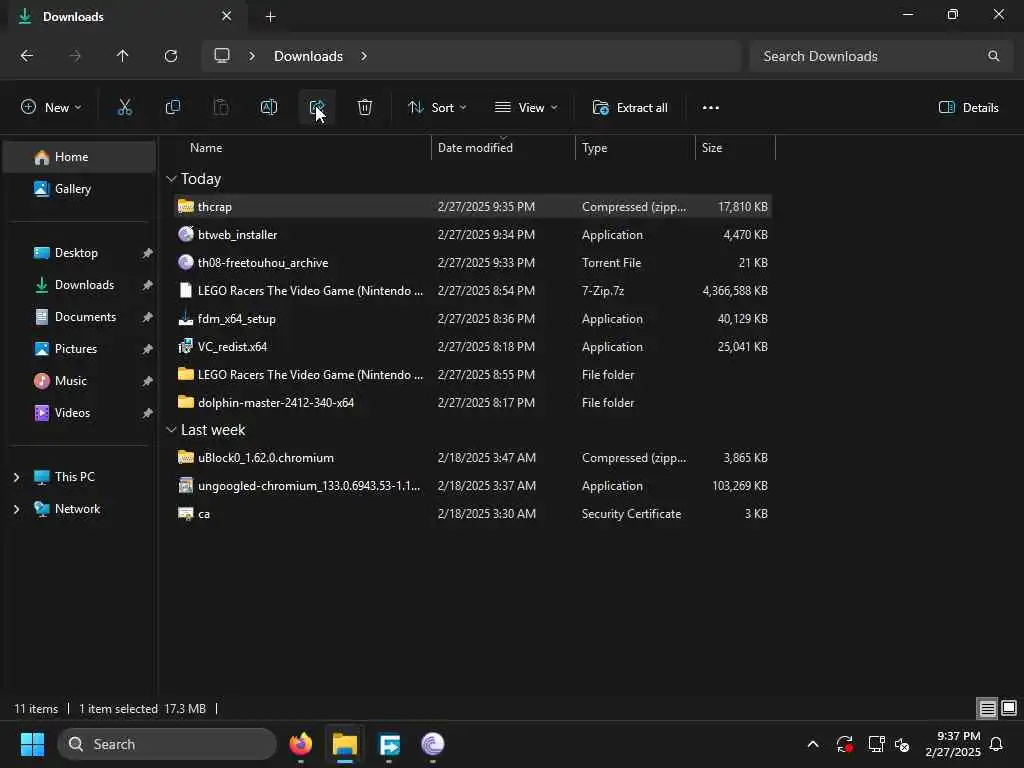Open Firefox from the taskbar
The image size is (1024, 768).
pos(301,744)
